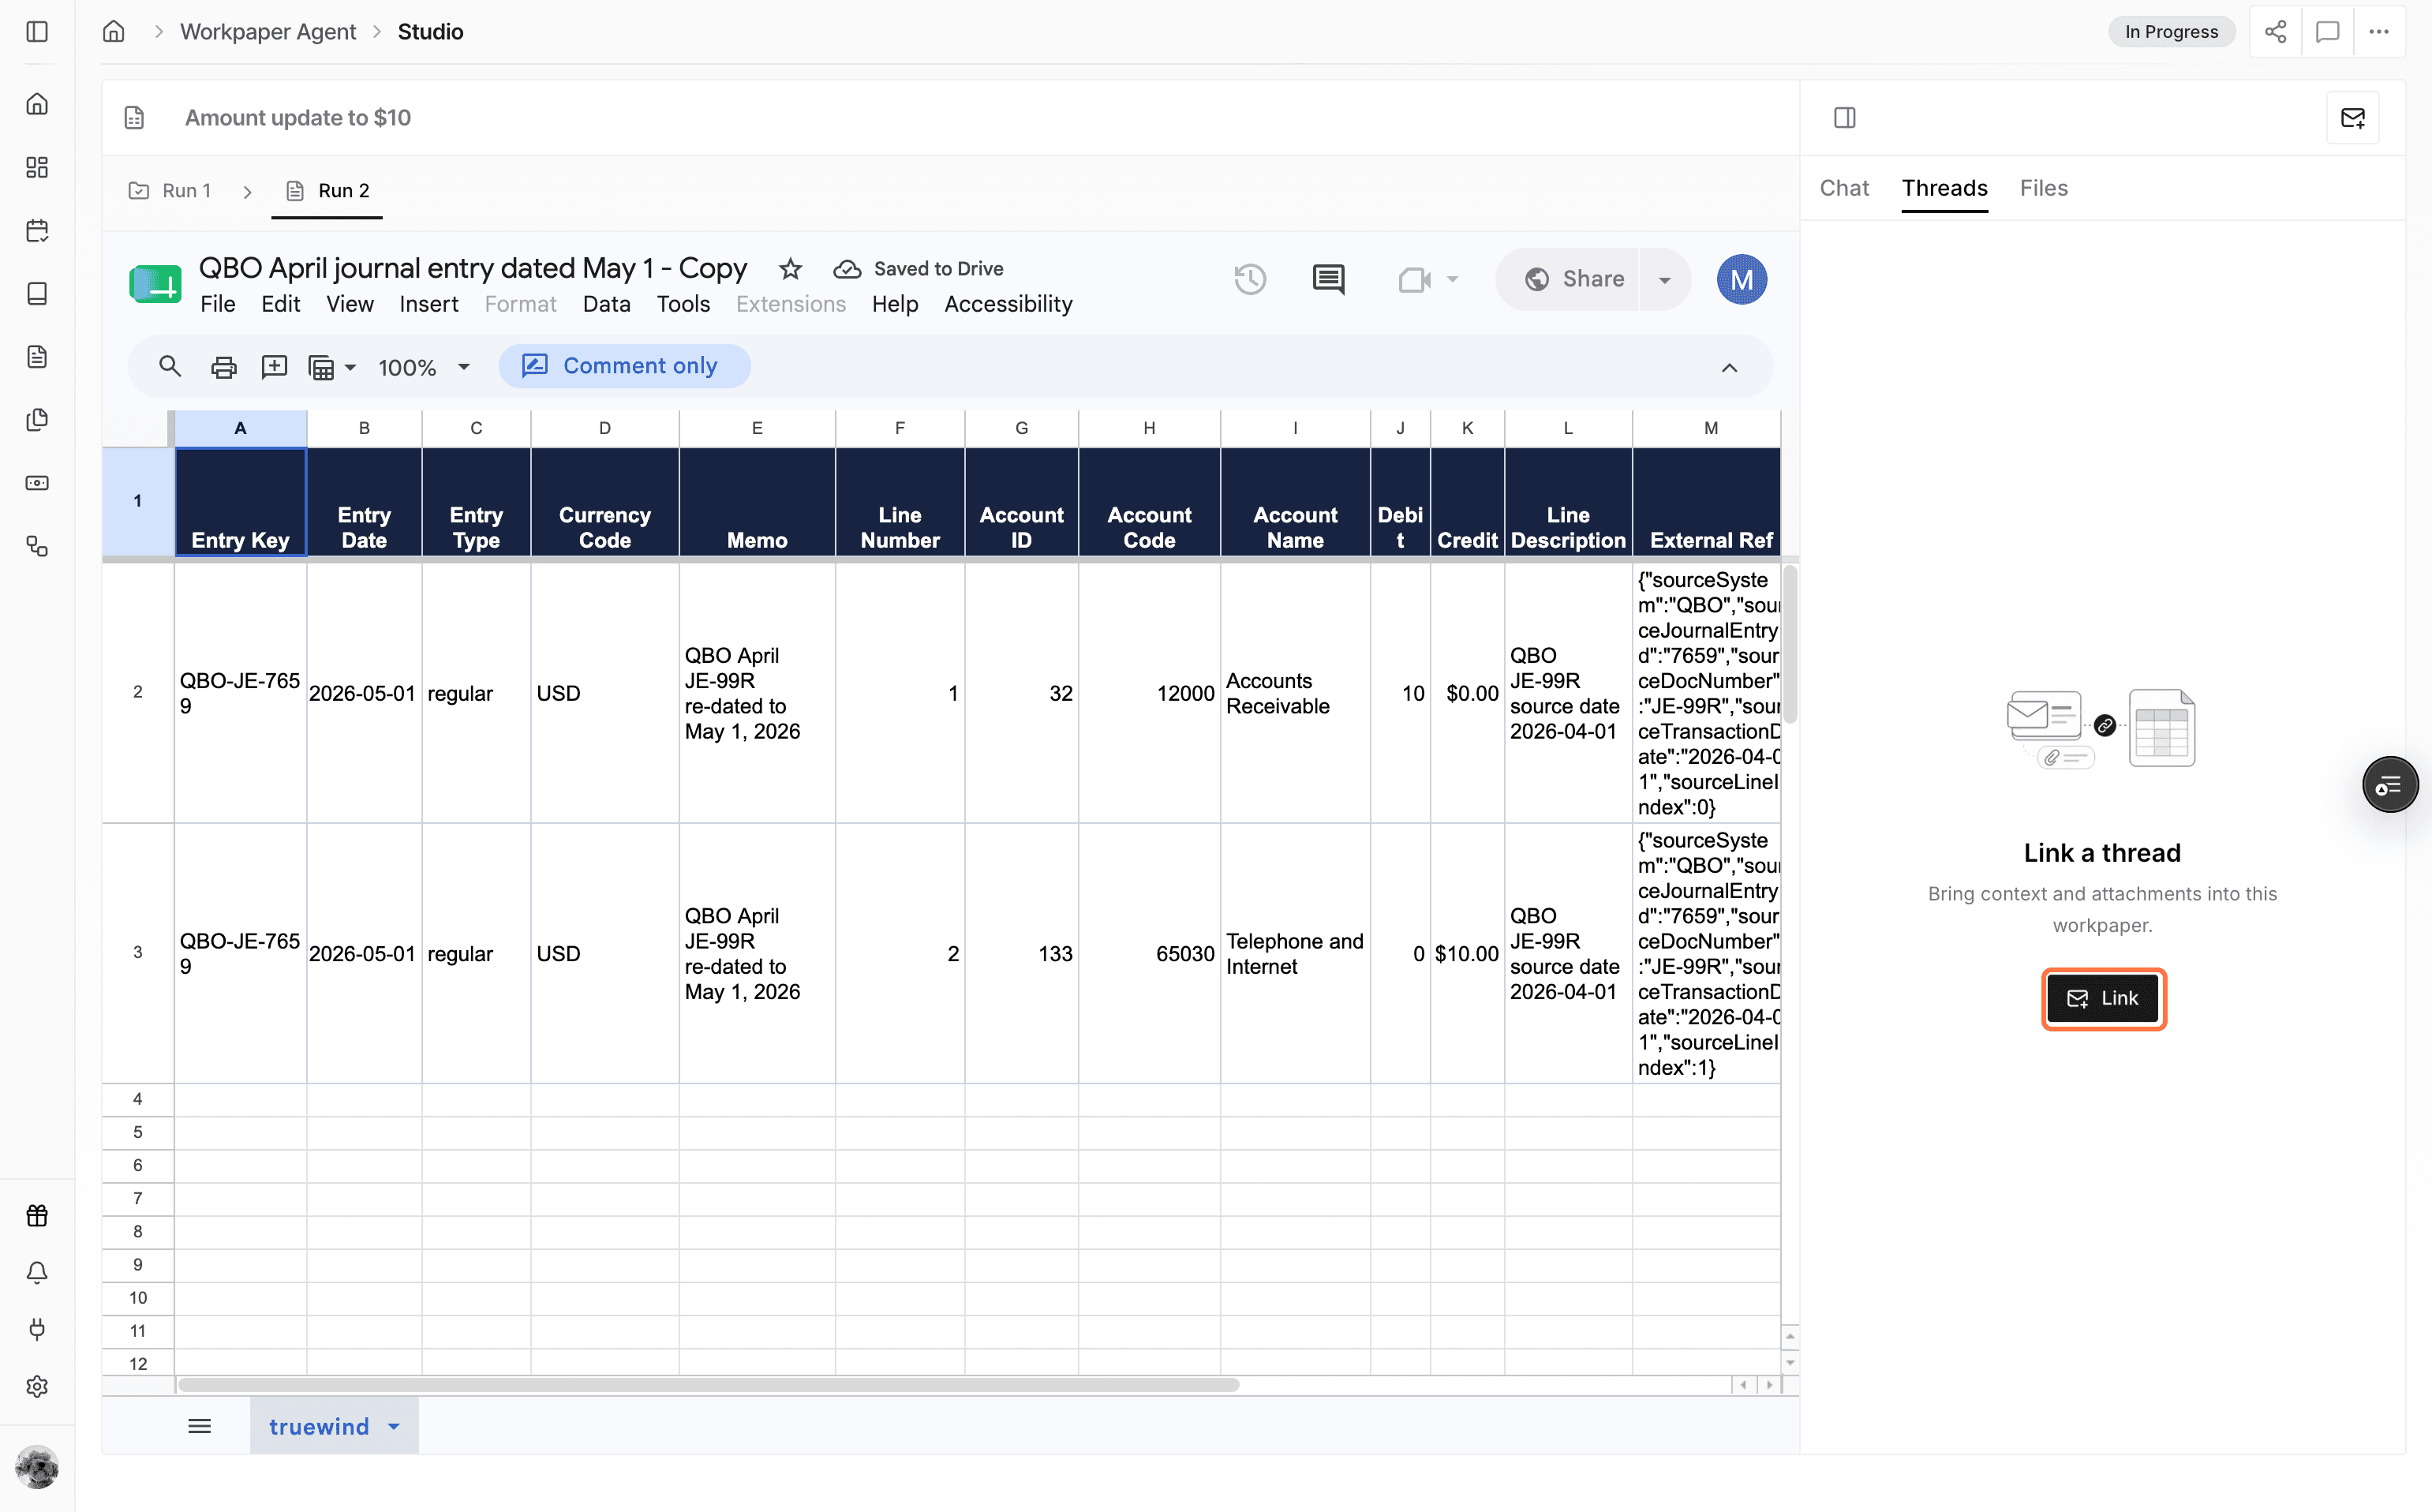The height and width of the screenshot is (1512, 2432).
Task: Open the table filter views dropdown
Action: [332, 367]
